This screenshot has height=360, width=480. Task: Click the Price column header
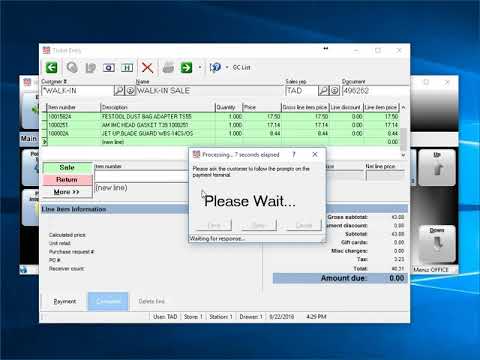[262, 107]
